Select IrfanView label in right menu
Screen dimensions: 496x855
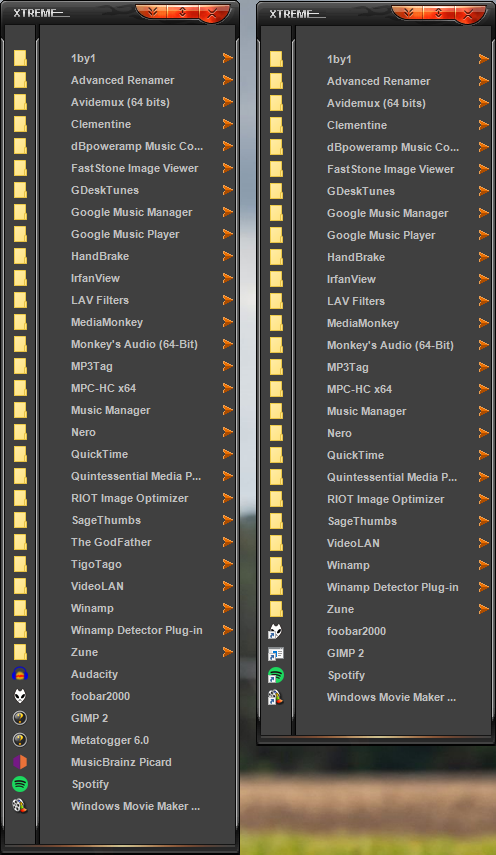pyautogui.click(x=351, y=279)
